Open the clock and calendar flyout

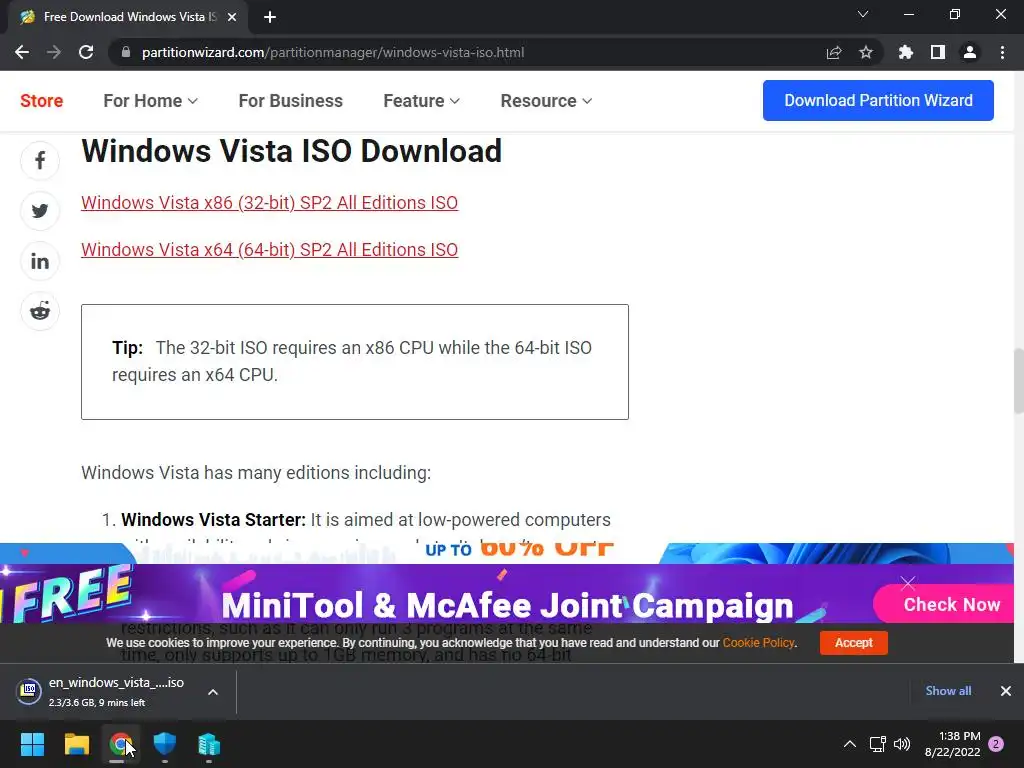(953, 744)
